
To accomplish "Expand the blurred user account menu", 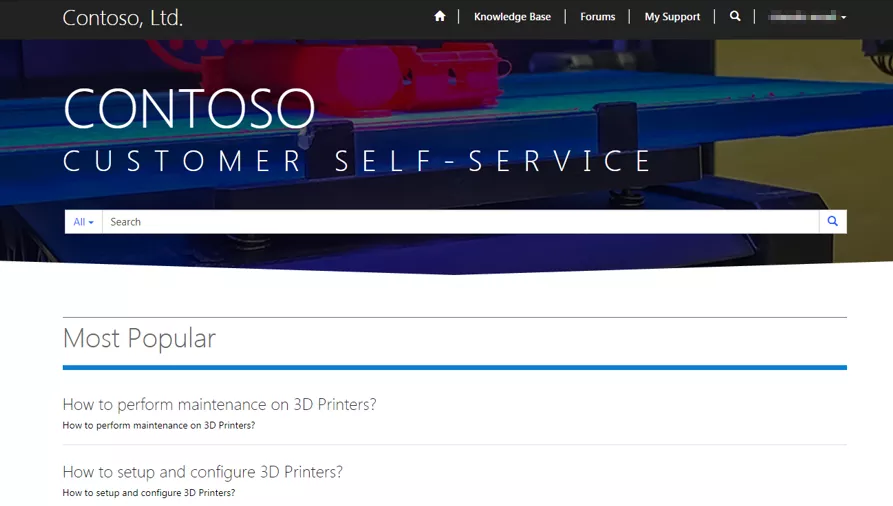I will tap(807, 17).
